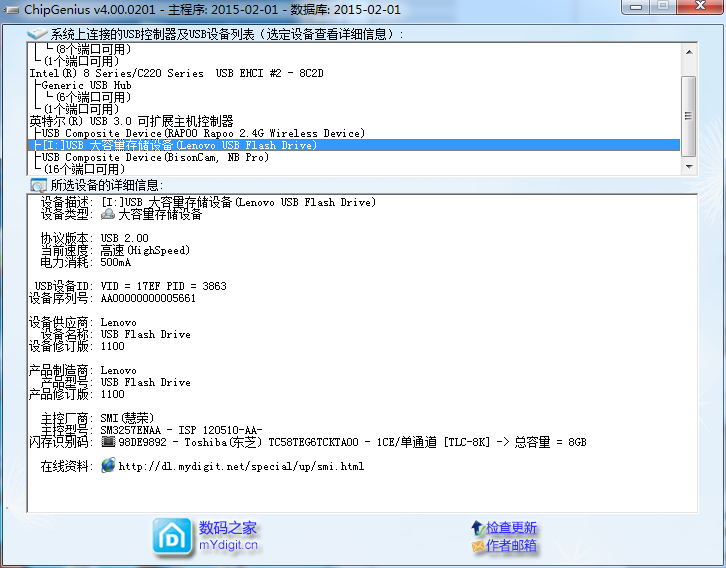Click the 作者邮箱 link

511,546
